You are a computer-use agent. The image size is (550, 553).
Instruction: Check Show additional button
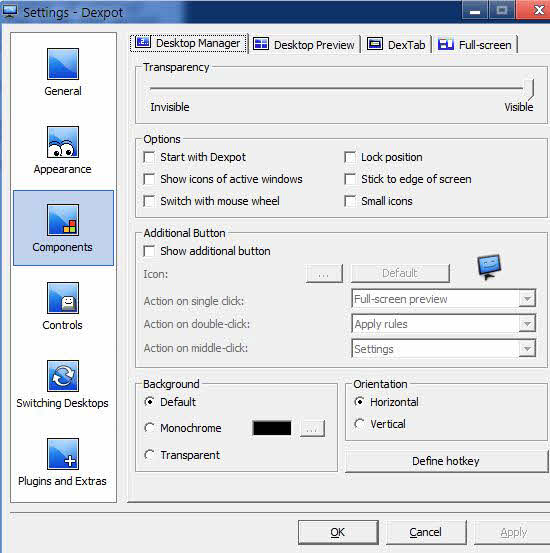[149, 251]
